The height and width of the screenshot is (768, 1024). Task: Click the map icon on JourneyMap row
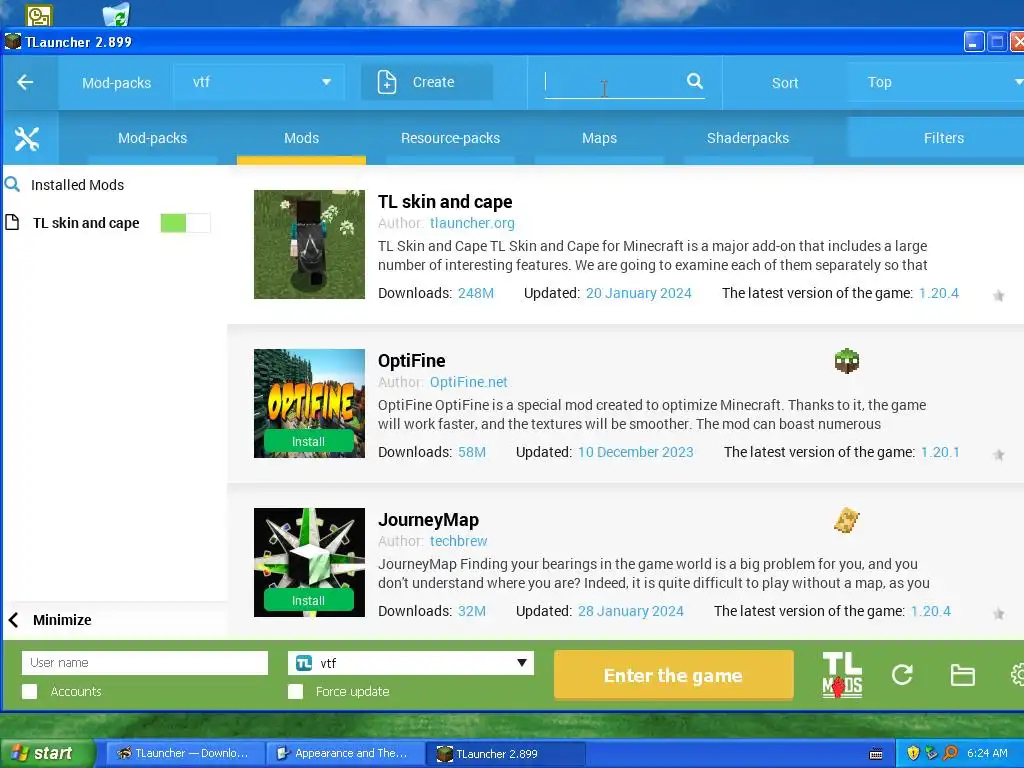tap(847, 520)
